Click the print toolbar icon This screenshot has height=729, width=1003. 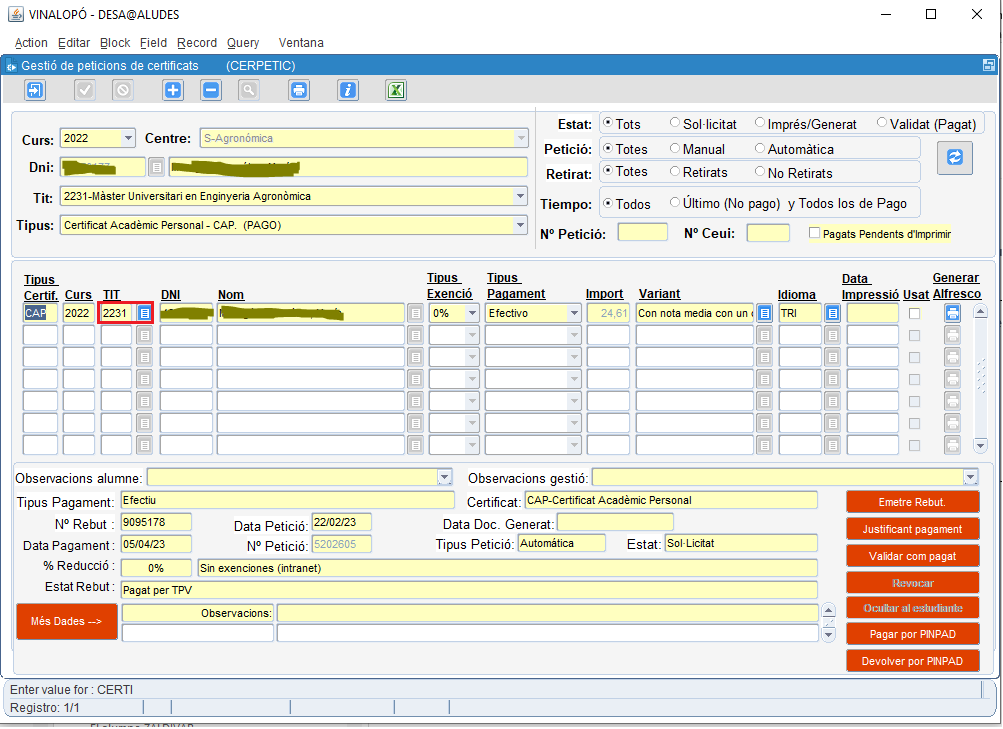pyautogui.click(x=299, y=90)
